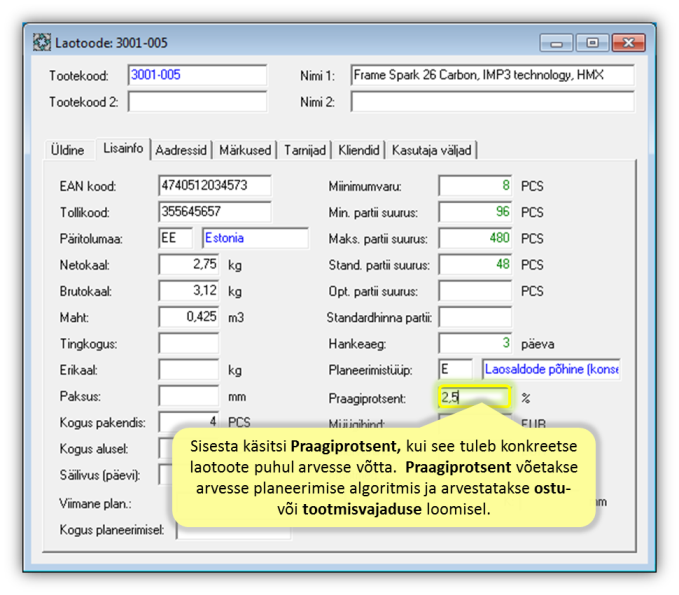Click the Praagiprotsent field showing 2,5

pos(475,397)
